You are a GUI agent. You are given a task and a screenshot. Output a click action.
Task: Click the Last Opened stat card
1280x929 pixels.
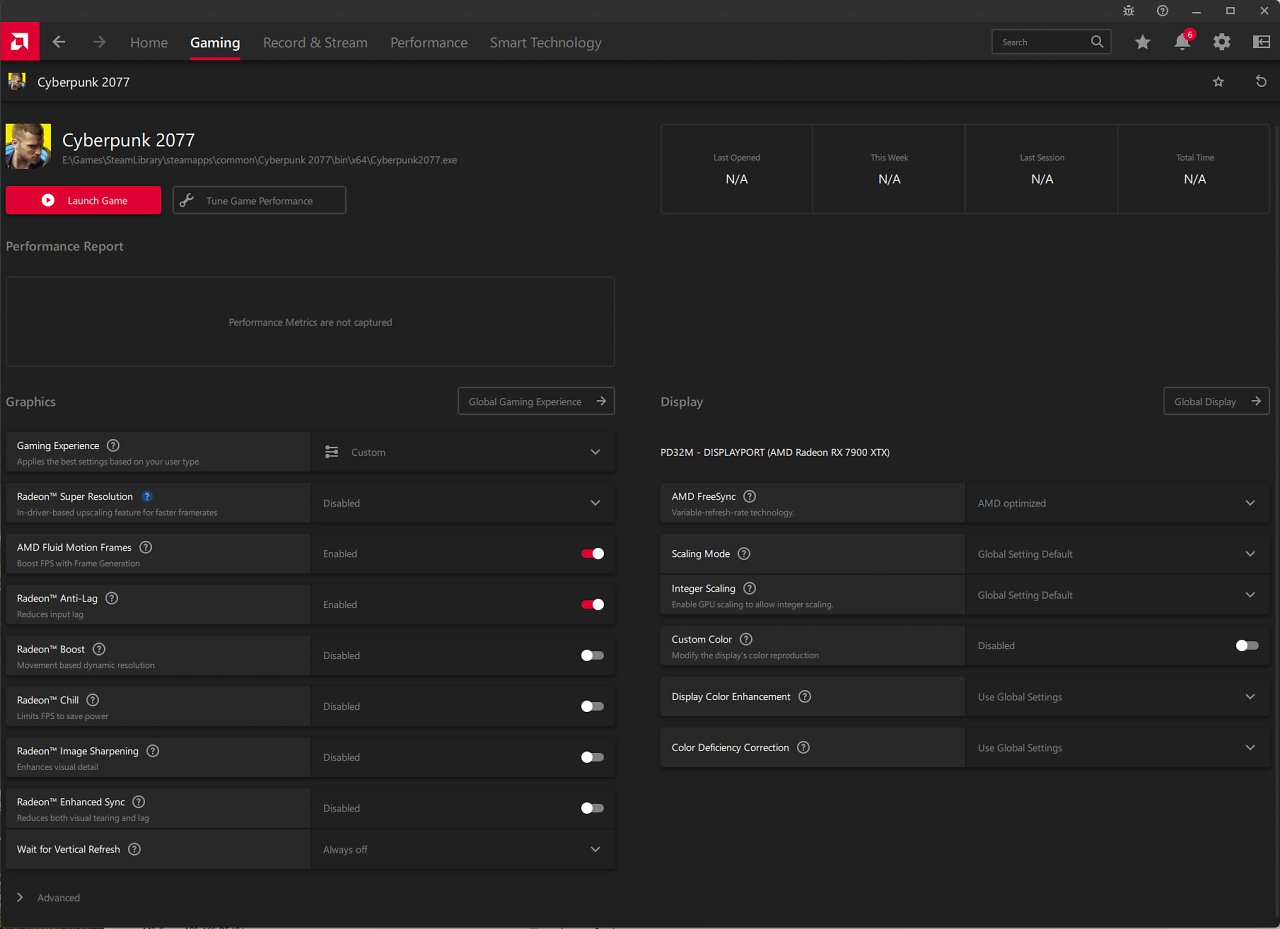pyautogui.click(x=737, y=169)
